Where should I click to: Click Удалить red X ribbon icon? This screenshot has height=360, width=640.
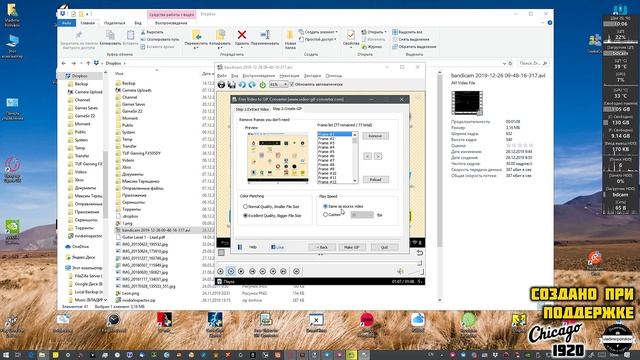242,35
